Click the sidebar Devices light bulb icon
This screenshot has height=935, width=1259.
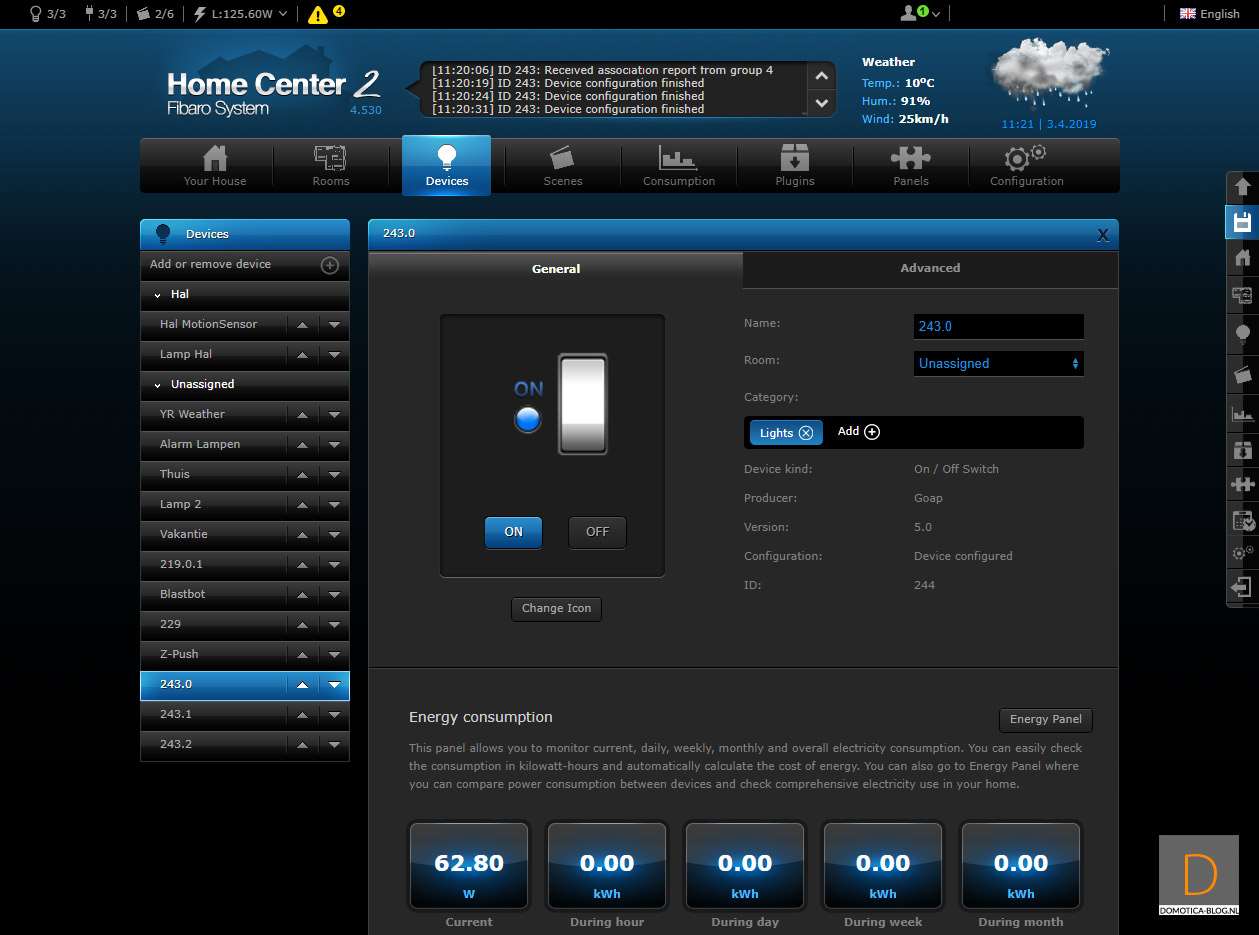coord(1242,334)
